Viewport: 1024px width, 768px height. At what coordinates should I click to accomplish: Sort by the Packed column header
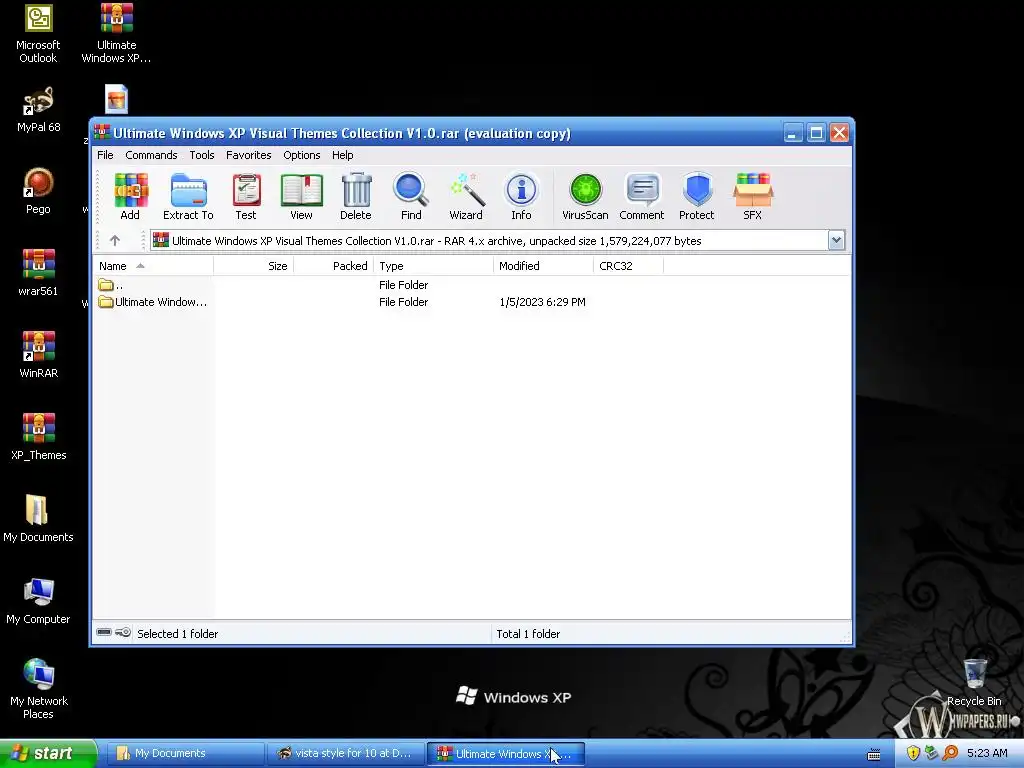(334, 266)
